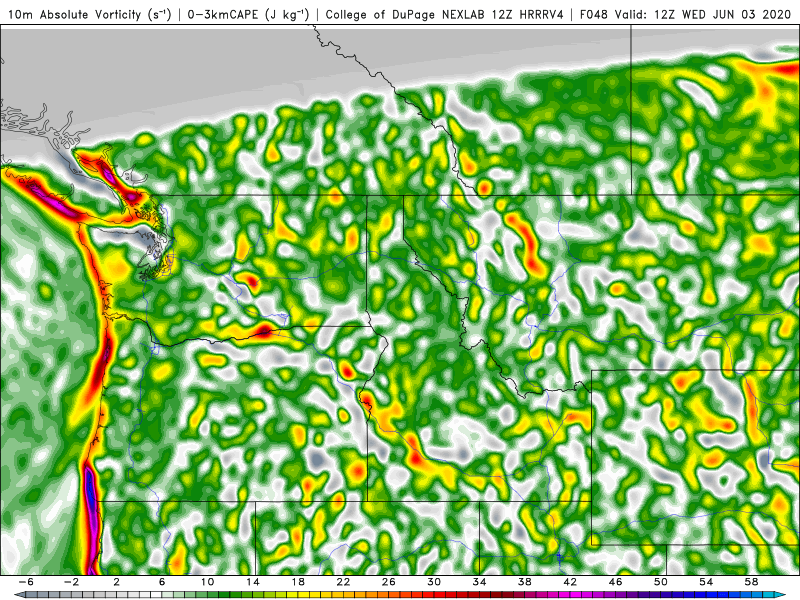This screenshot has width=800, height=600.
Task: Click the '54' color scale label
Action: click(707, 582)
